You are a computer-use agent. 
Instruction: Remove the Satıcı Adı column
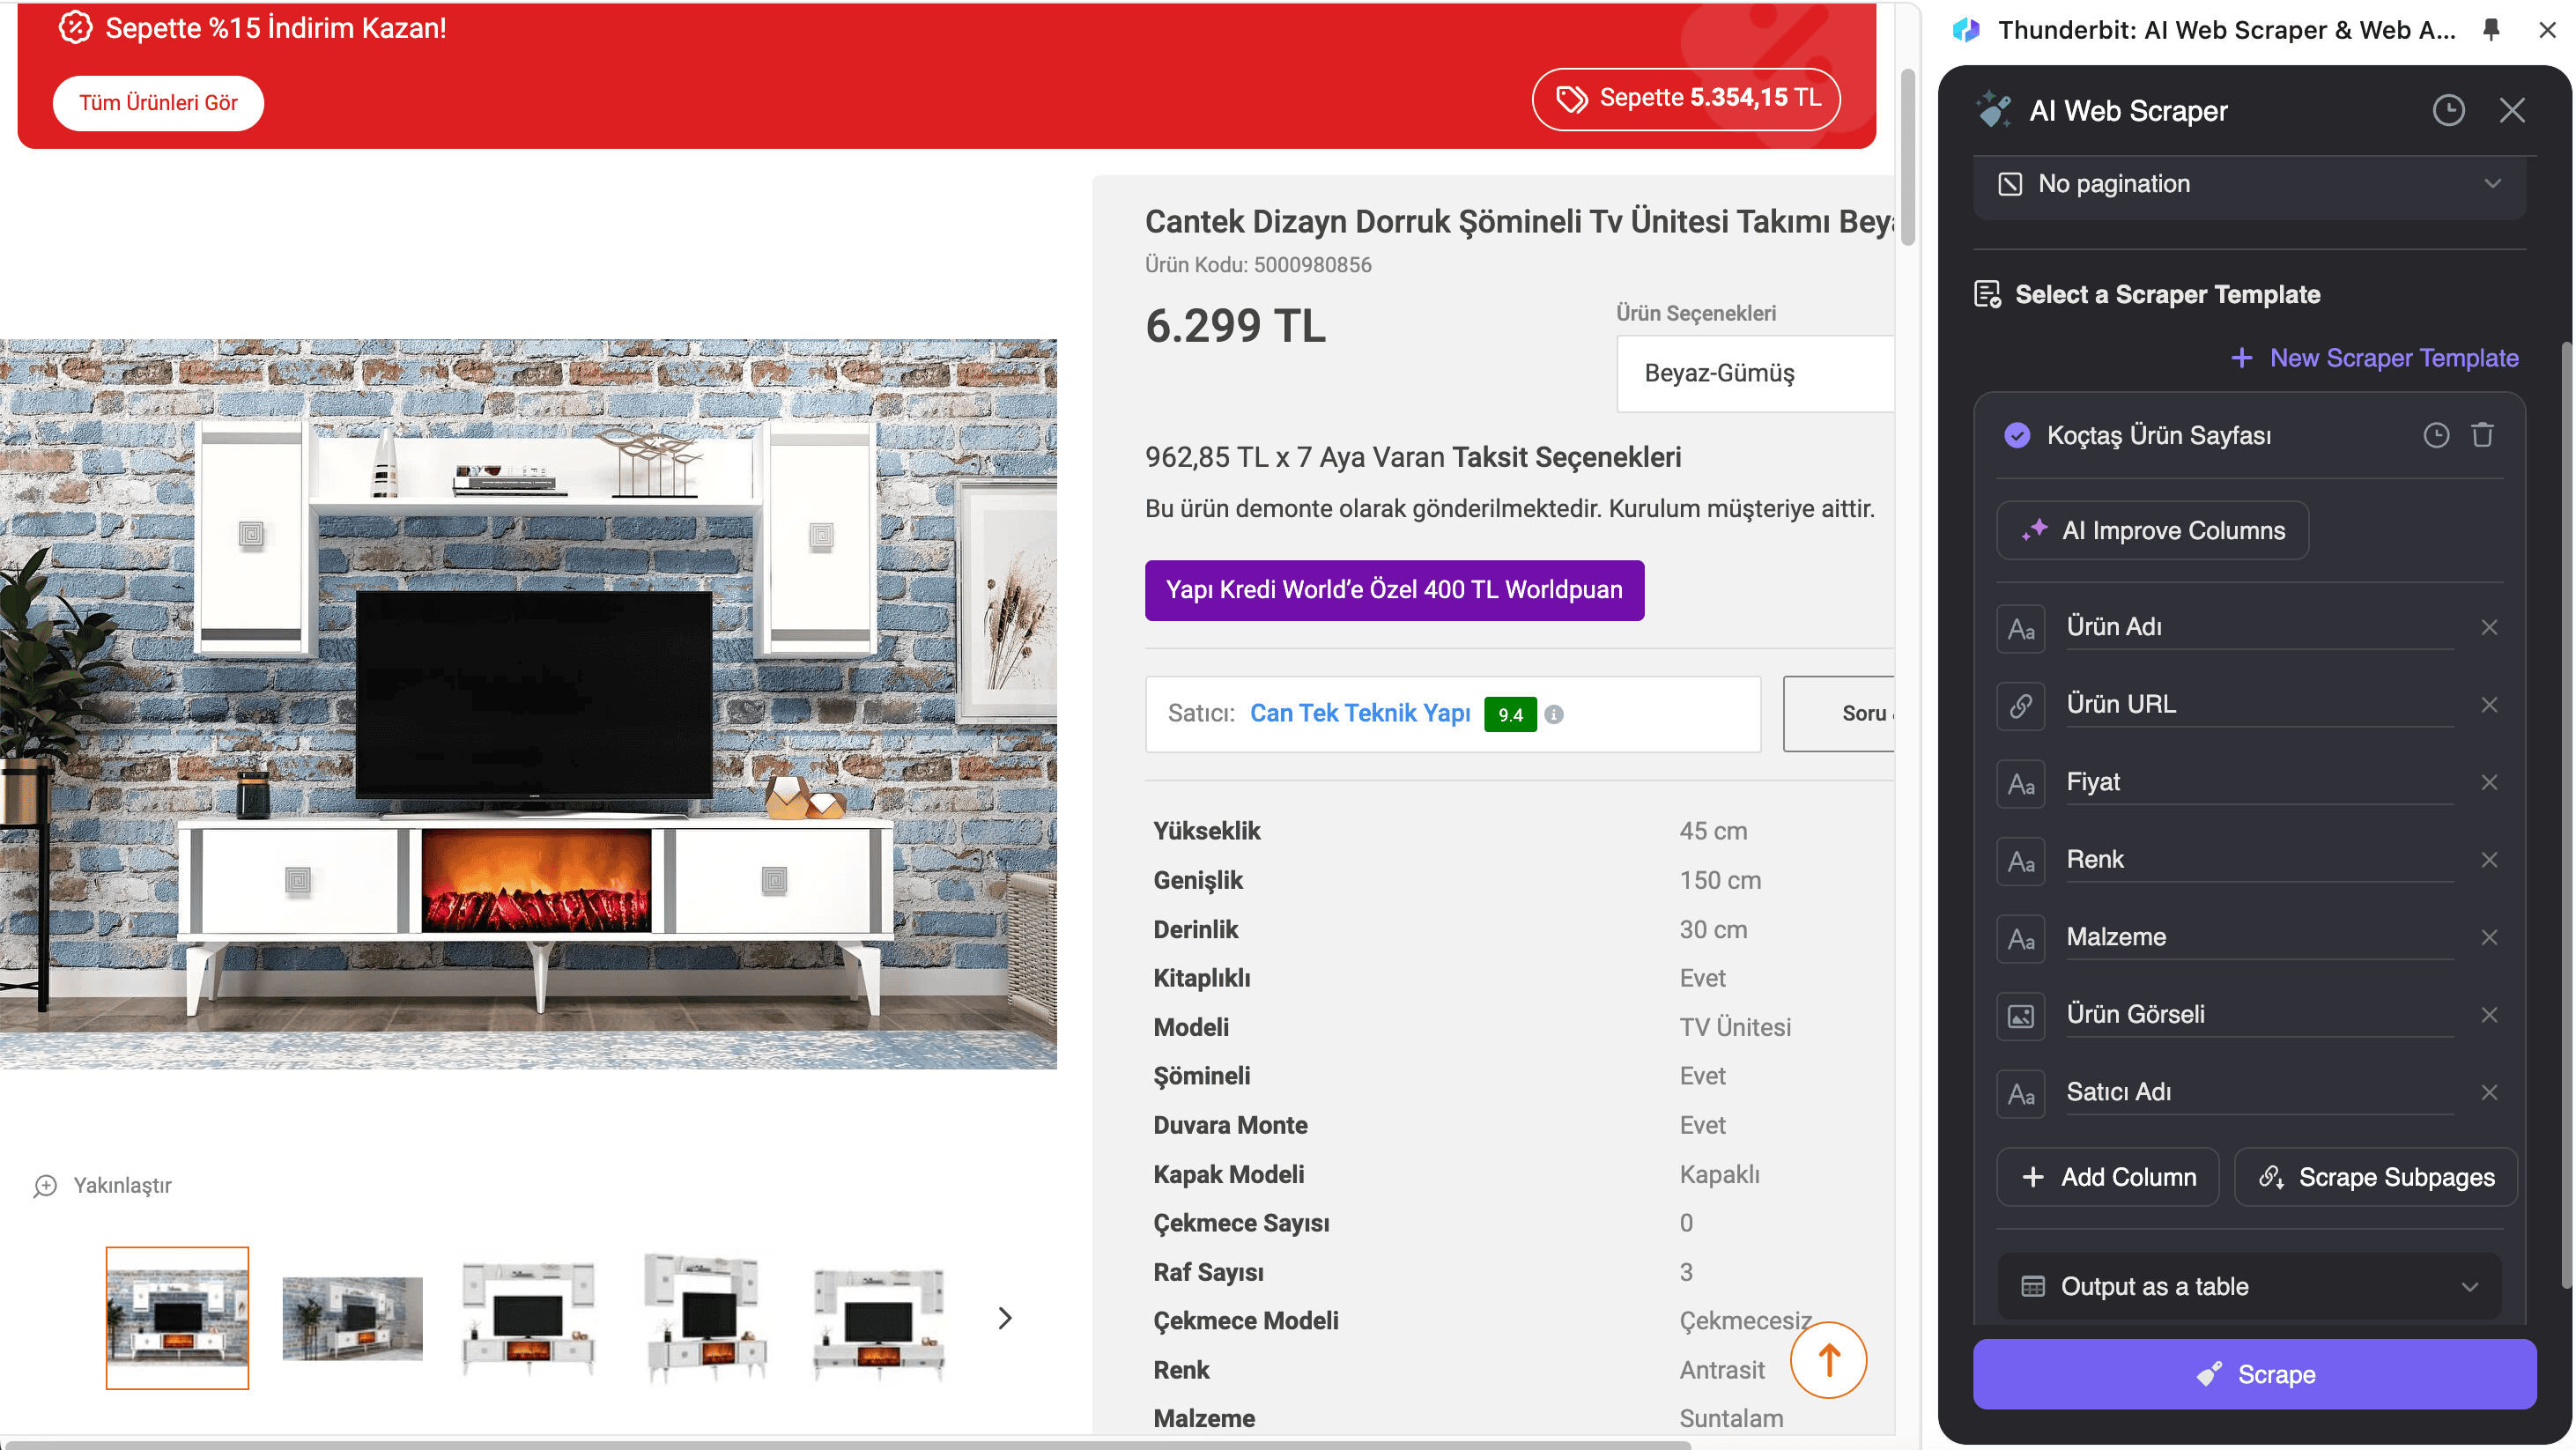tap(2489, 1092)
